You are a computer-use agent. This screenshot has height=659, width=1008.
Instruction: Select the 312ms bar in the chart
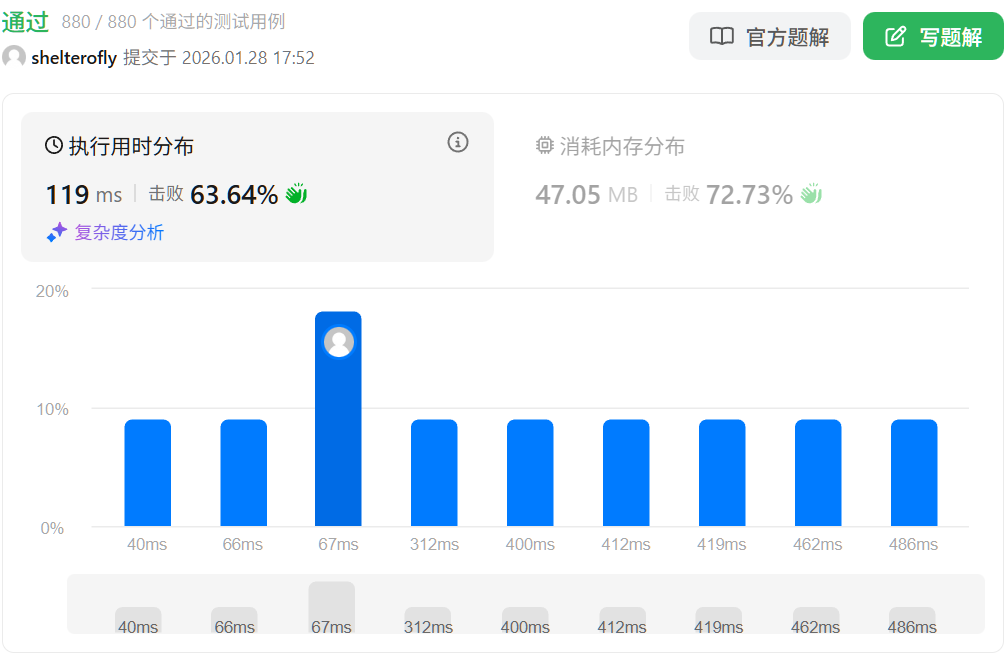(434, 473)
